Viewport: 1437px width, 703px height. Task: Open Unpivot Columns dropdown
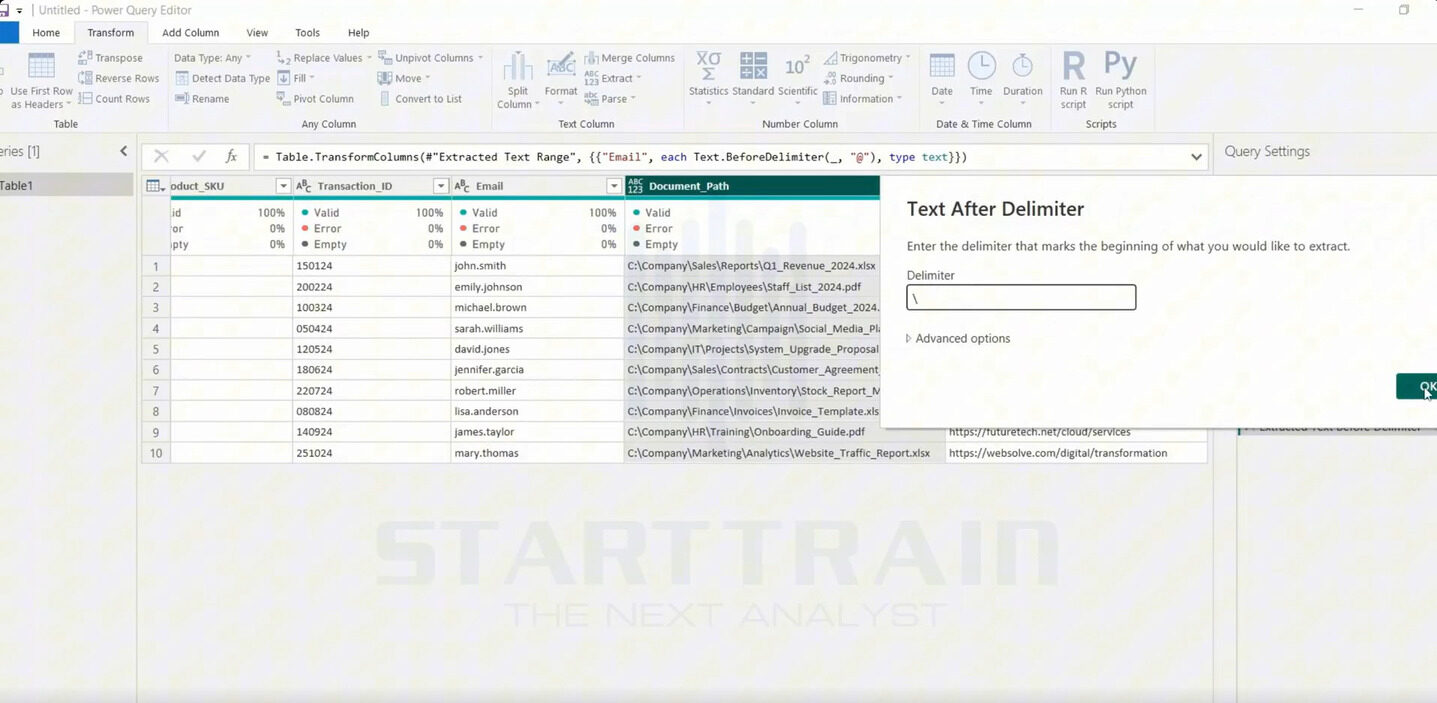[431, 58]
